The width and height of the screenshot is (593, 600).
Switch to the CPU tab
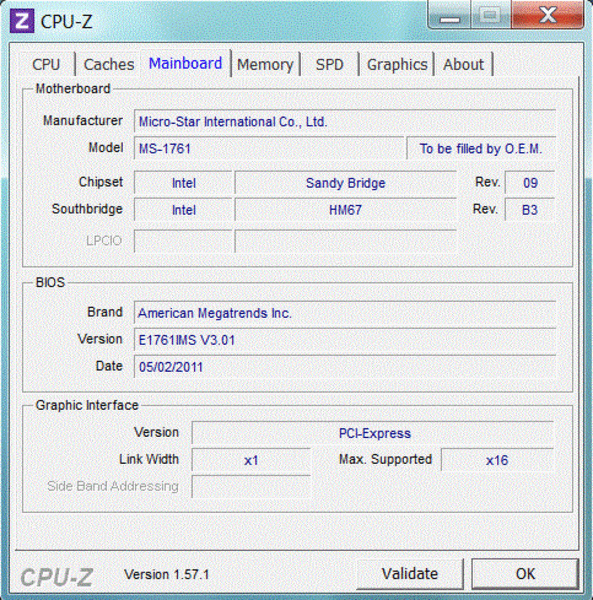click(46, 64)
